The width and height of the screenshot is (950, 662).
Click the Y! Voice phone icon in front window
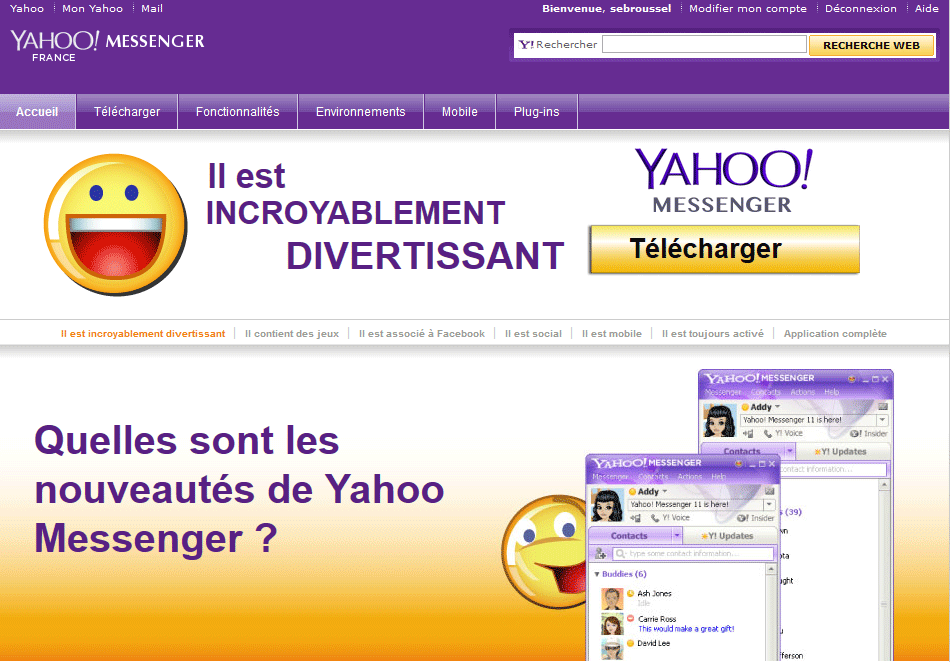tap(655, 518)
